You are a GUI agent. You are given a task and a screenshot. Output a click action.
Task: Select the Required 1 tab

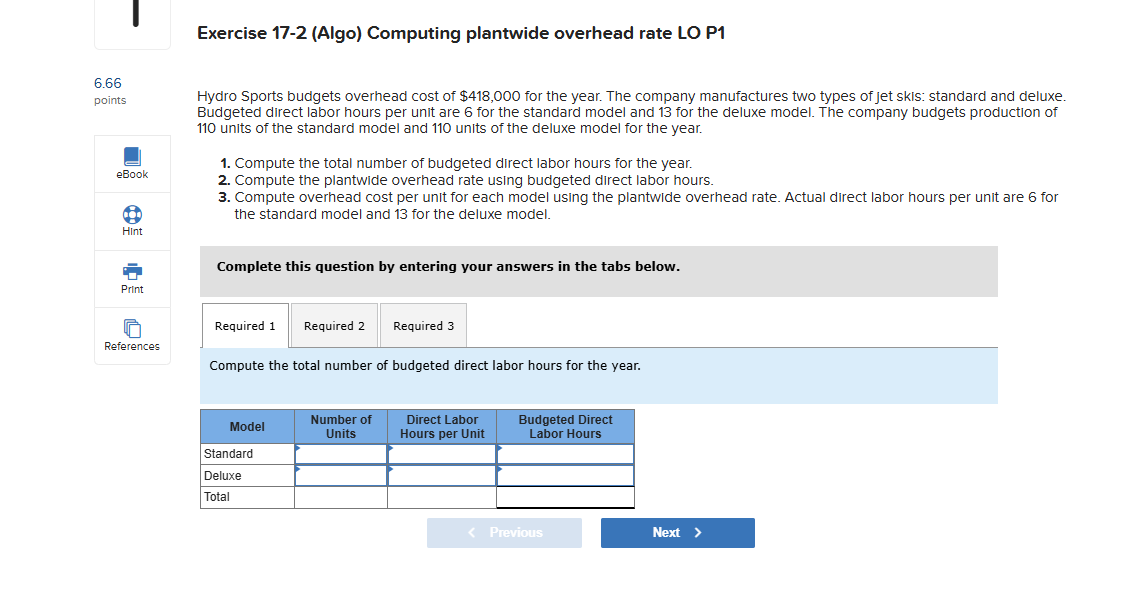(244, 325)
